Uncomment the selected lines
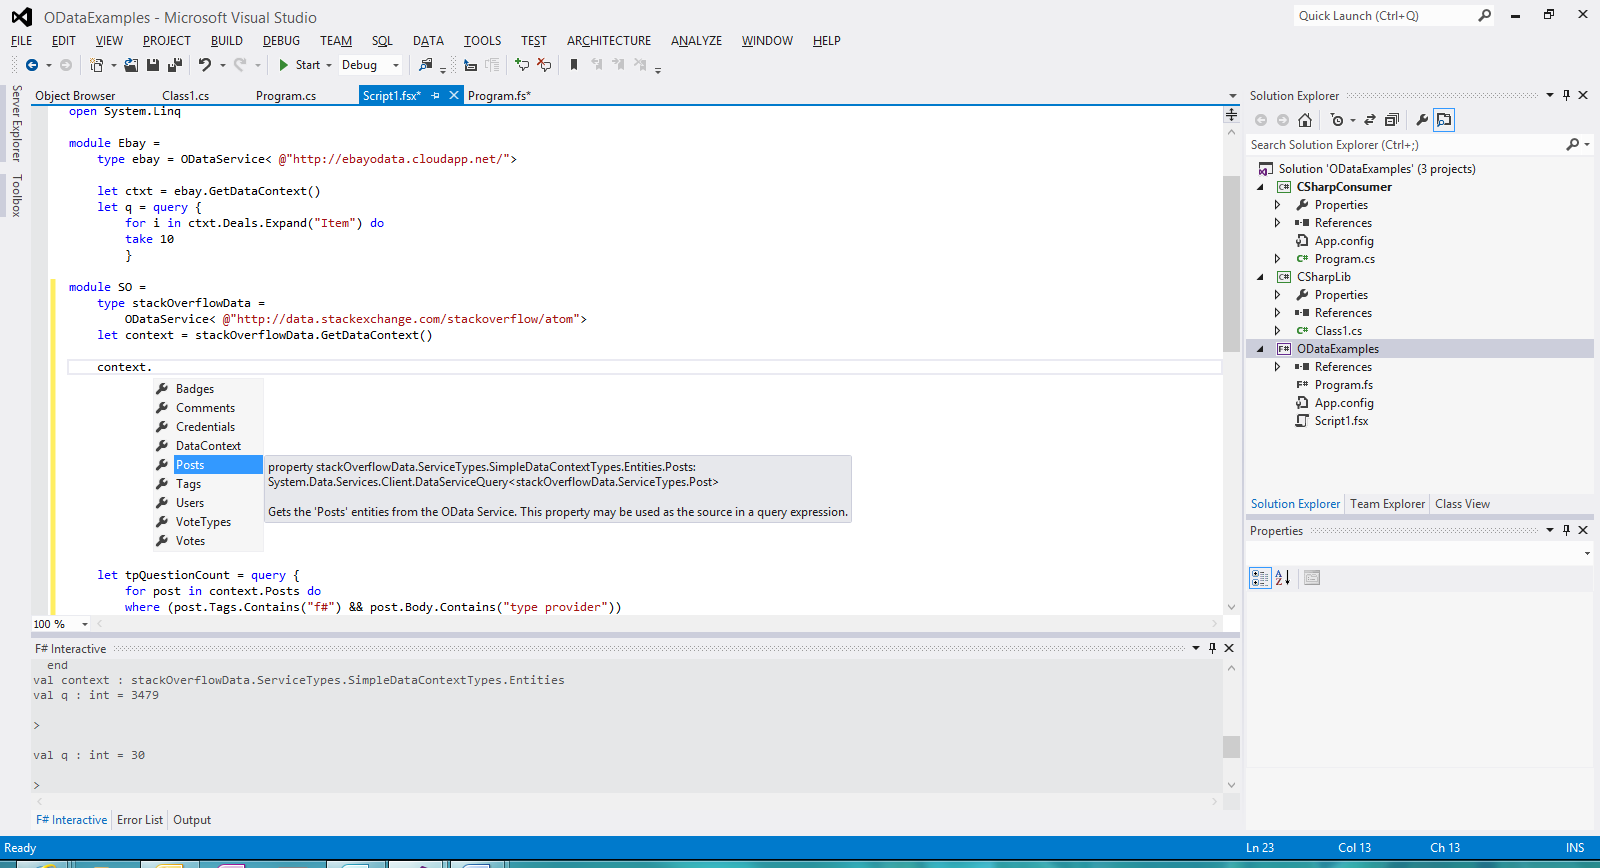Image resolution: width=1600 pixels, height=868 pixels. click(x=544, y=65)
